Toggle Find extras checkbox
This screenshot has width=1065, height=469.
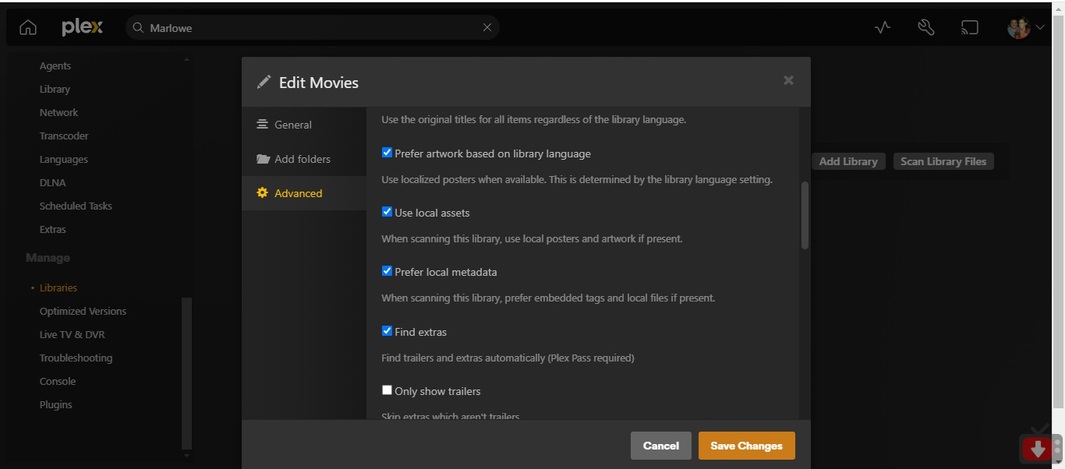coord(387,331)
